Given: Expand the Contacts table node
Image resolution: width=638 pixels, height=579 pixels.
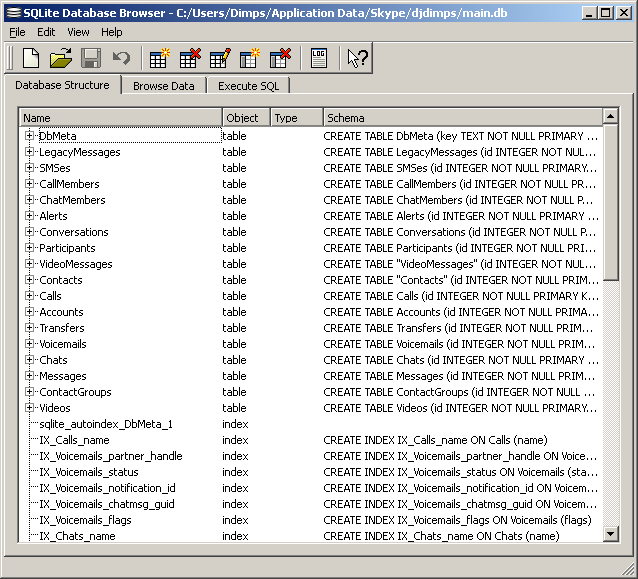Looking at the screenshot, I should tap(29, 280).
